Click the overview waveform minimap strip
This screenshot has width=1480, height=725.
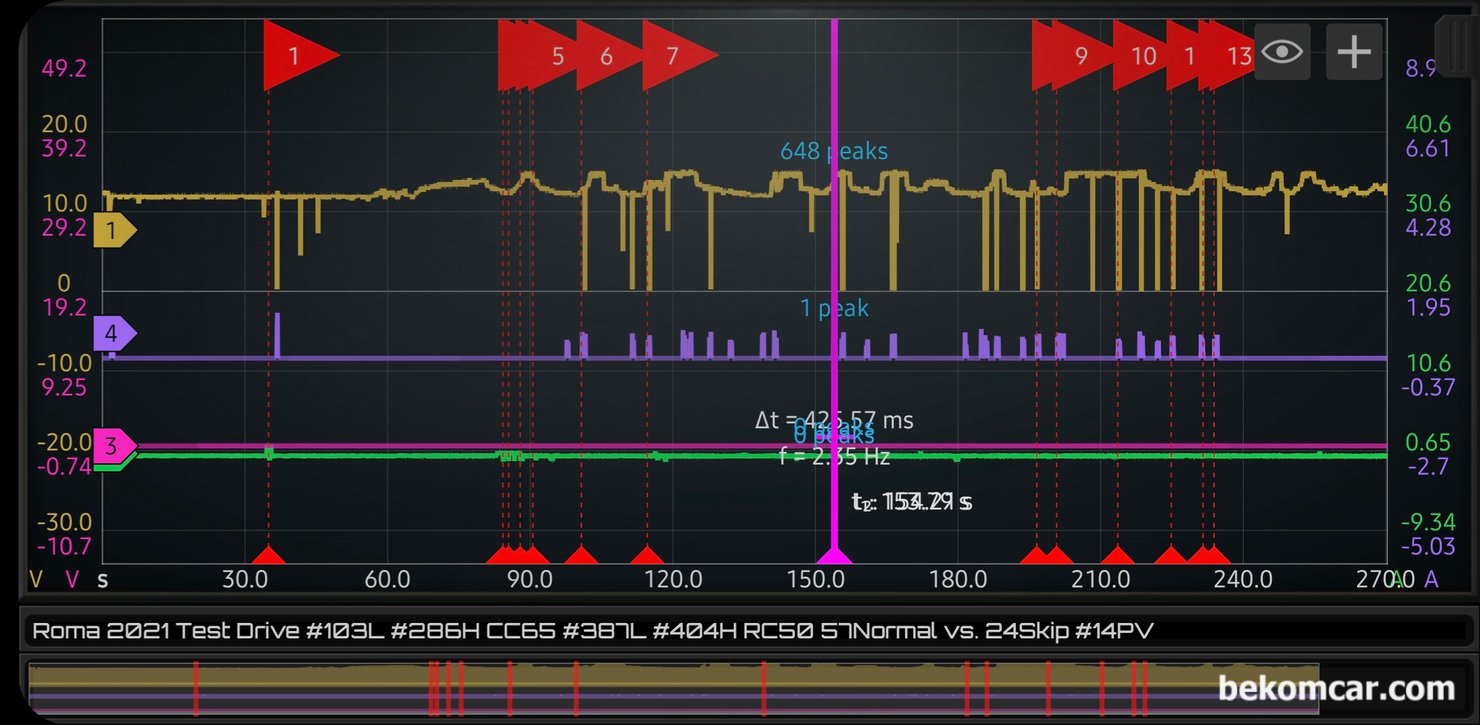click(x=674, y=688)
